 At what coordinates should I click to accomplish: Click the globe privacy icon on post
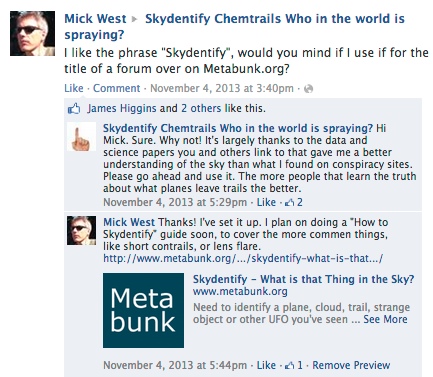309,89
